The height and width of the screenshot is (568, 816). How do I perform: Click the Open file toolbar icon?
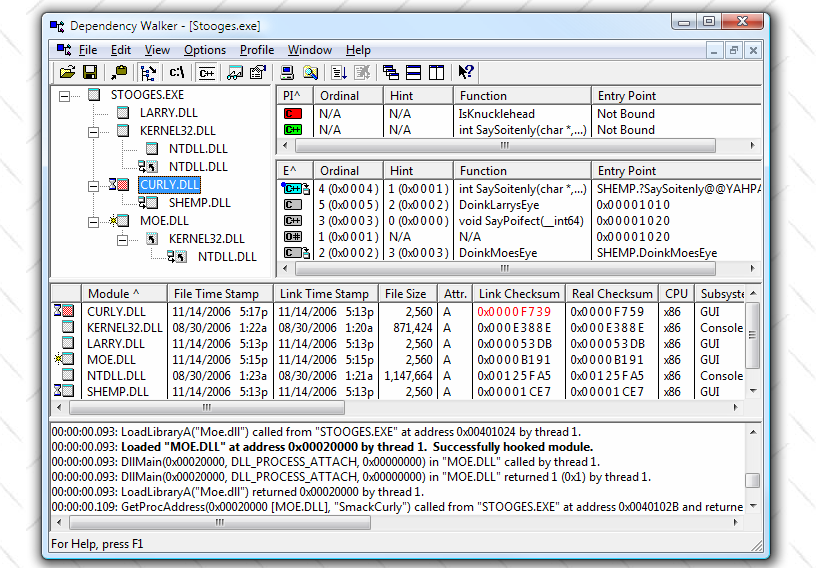point(67,72)
